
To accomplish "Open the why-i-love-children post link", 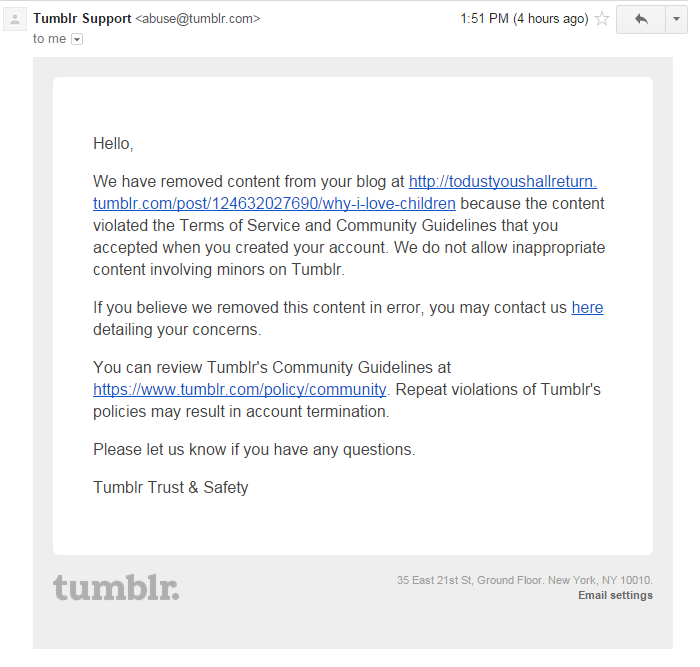I will point(274,204).
